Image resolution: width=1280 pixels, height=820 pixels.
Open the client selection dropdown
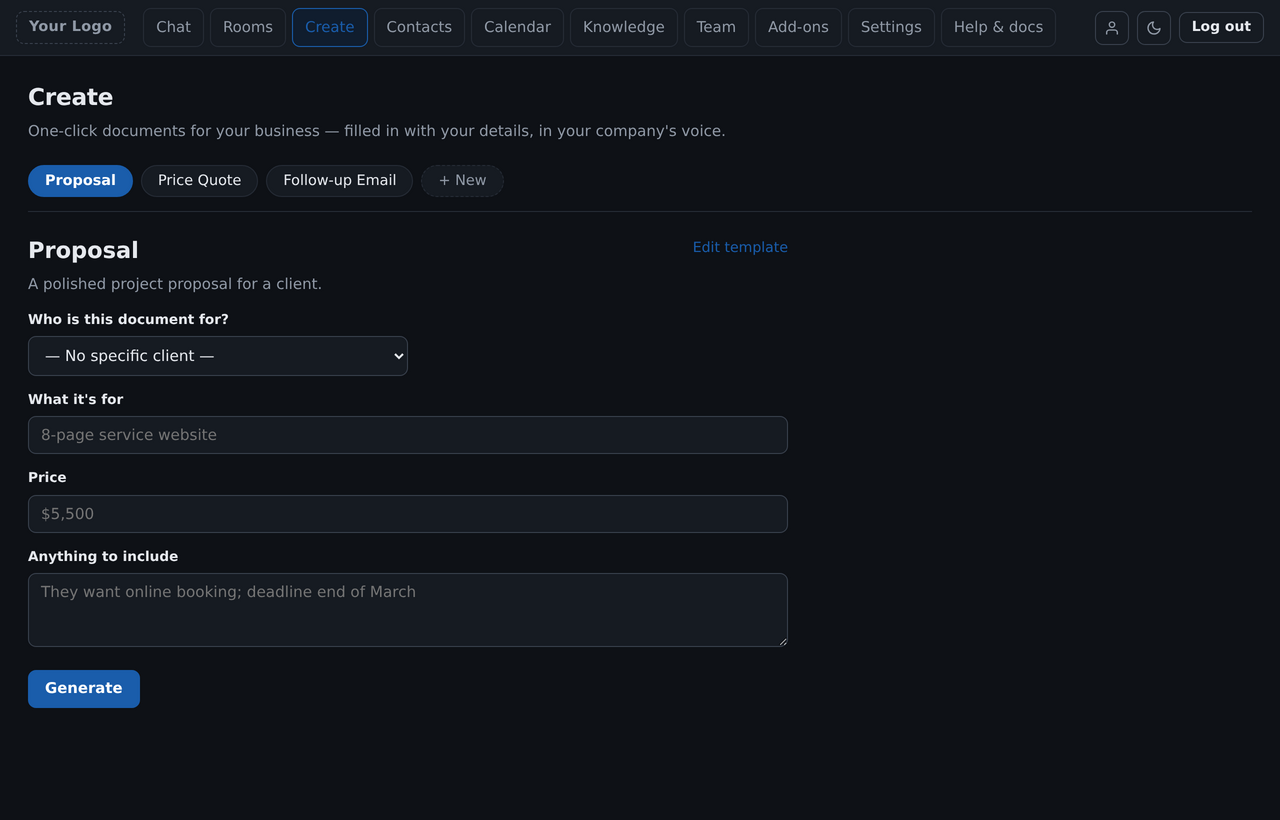pyautogui.click(x=218, y=356)
